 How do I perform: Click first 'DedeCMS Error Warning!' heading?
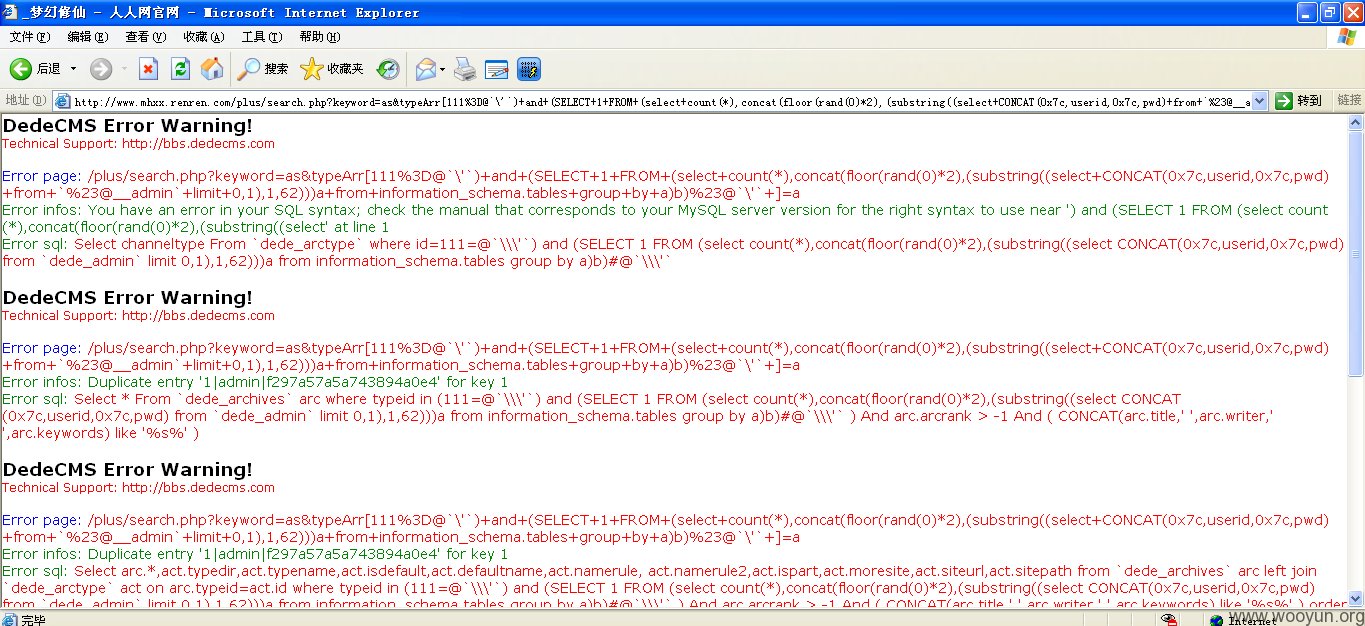127,125
